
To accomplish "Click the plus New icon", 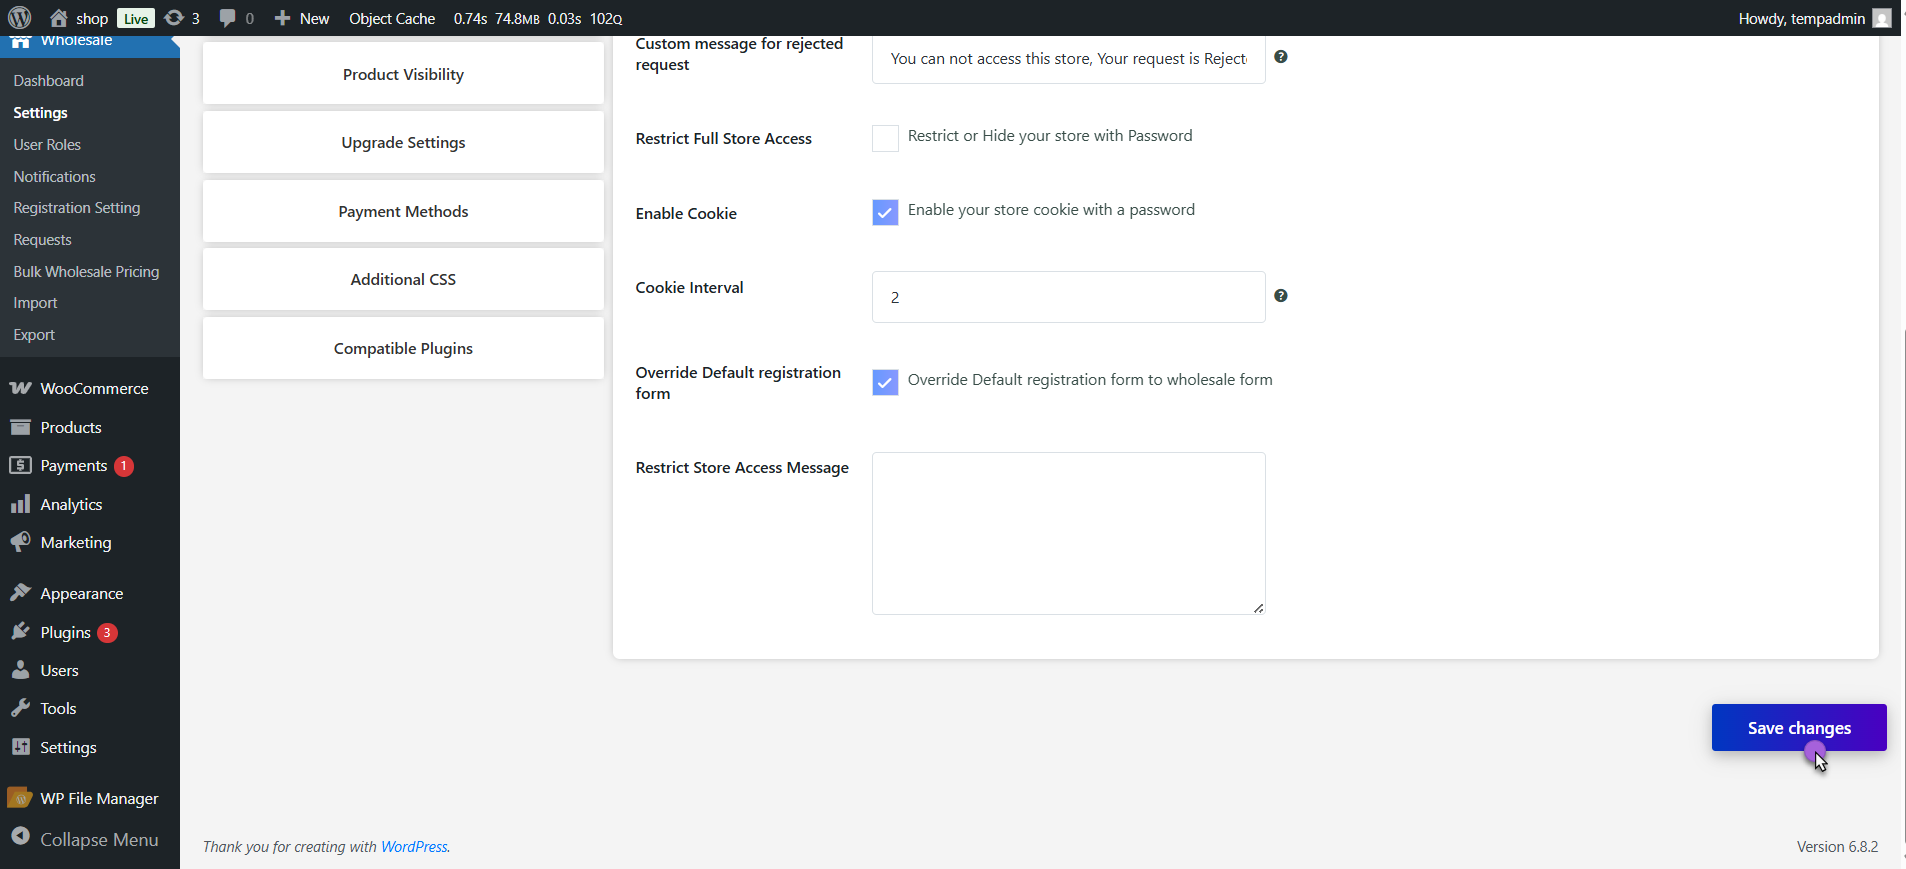I will (282, 18).
